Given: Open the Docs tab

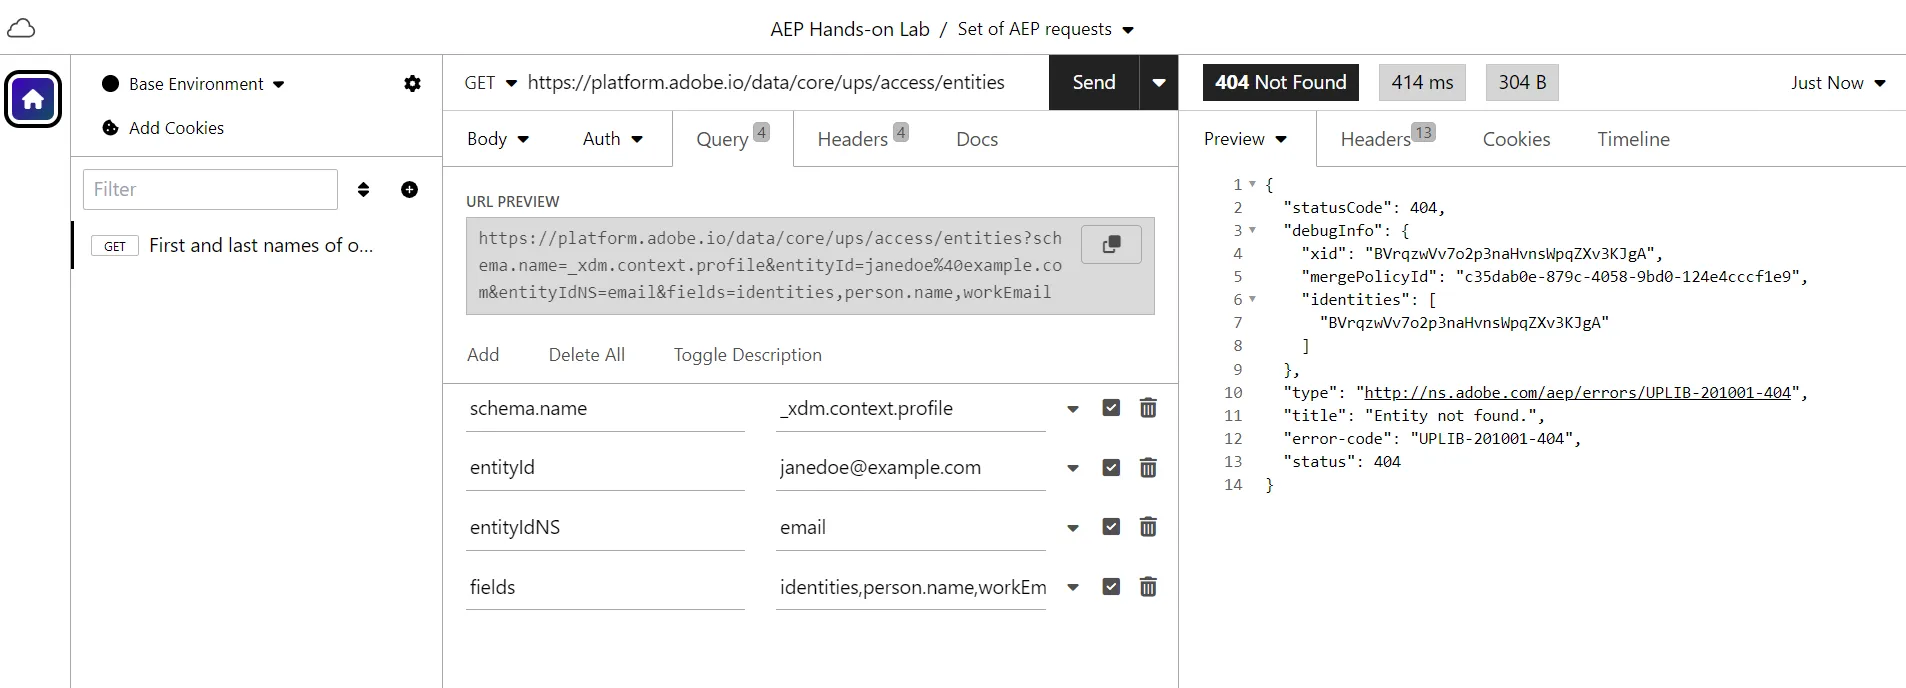Looking at the screenshot, I should pyautogui.click(x=977, y=139).
